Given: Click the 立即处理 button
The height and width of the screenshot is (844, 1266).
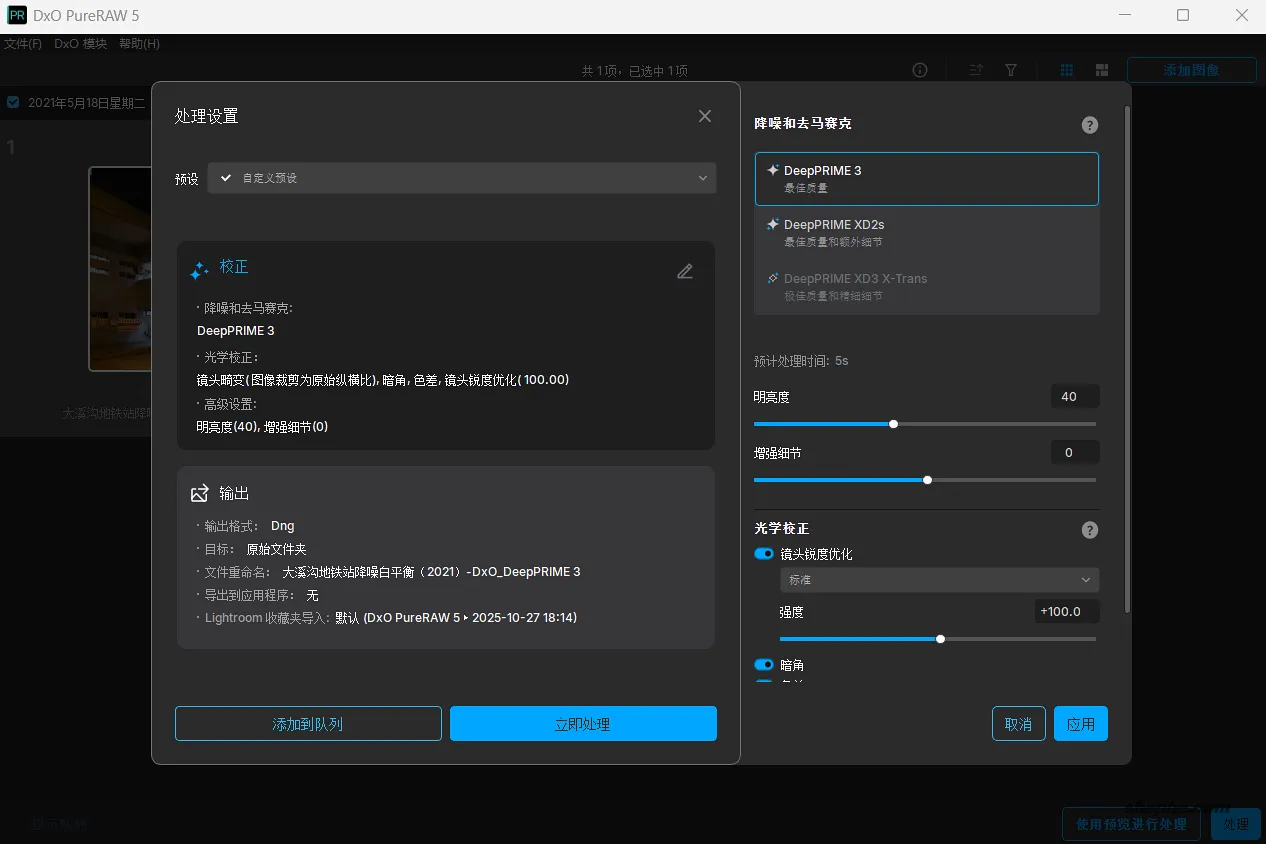Looking at the screenshot, I should [x=583, y=724].
